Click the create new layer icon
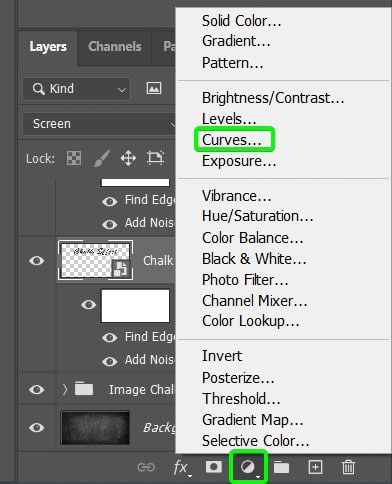Screen dimensions: 392x484 point(315,467)
